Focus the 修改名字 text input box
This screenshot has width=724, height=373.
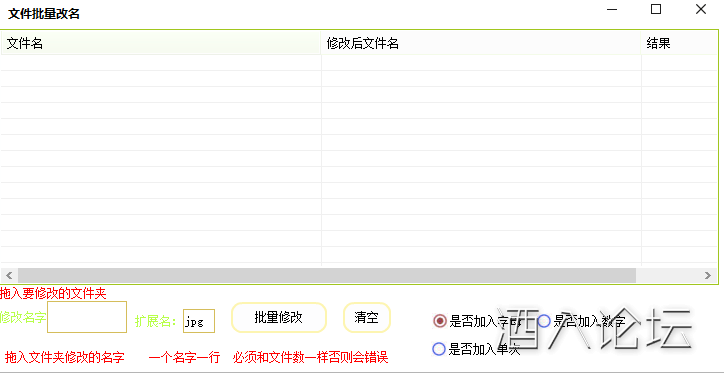pos(87,317)
